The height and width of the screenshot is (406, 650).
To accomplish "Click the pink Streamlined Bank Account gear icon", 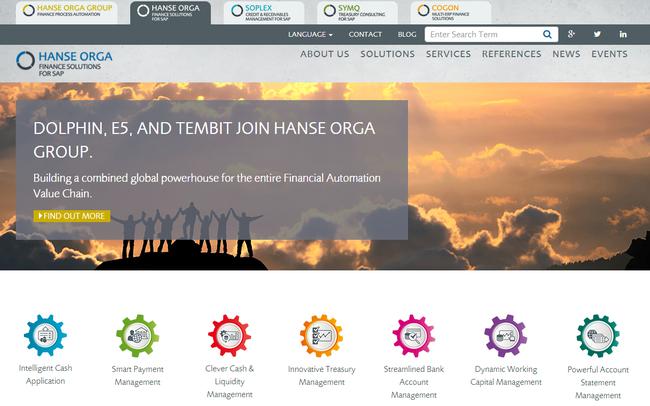I will 414,335.
